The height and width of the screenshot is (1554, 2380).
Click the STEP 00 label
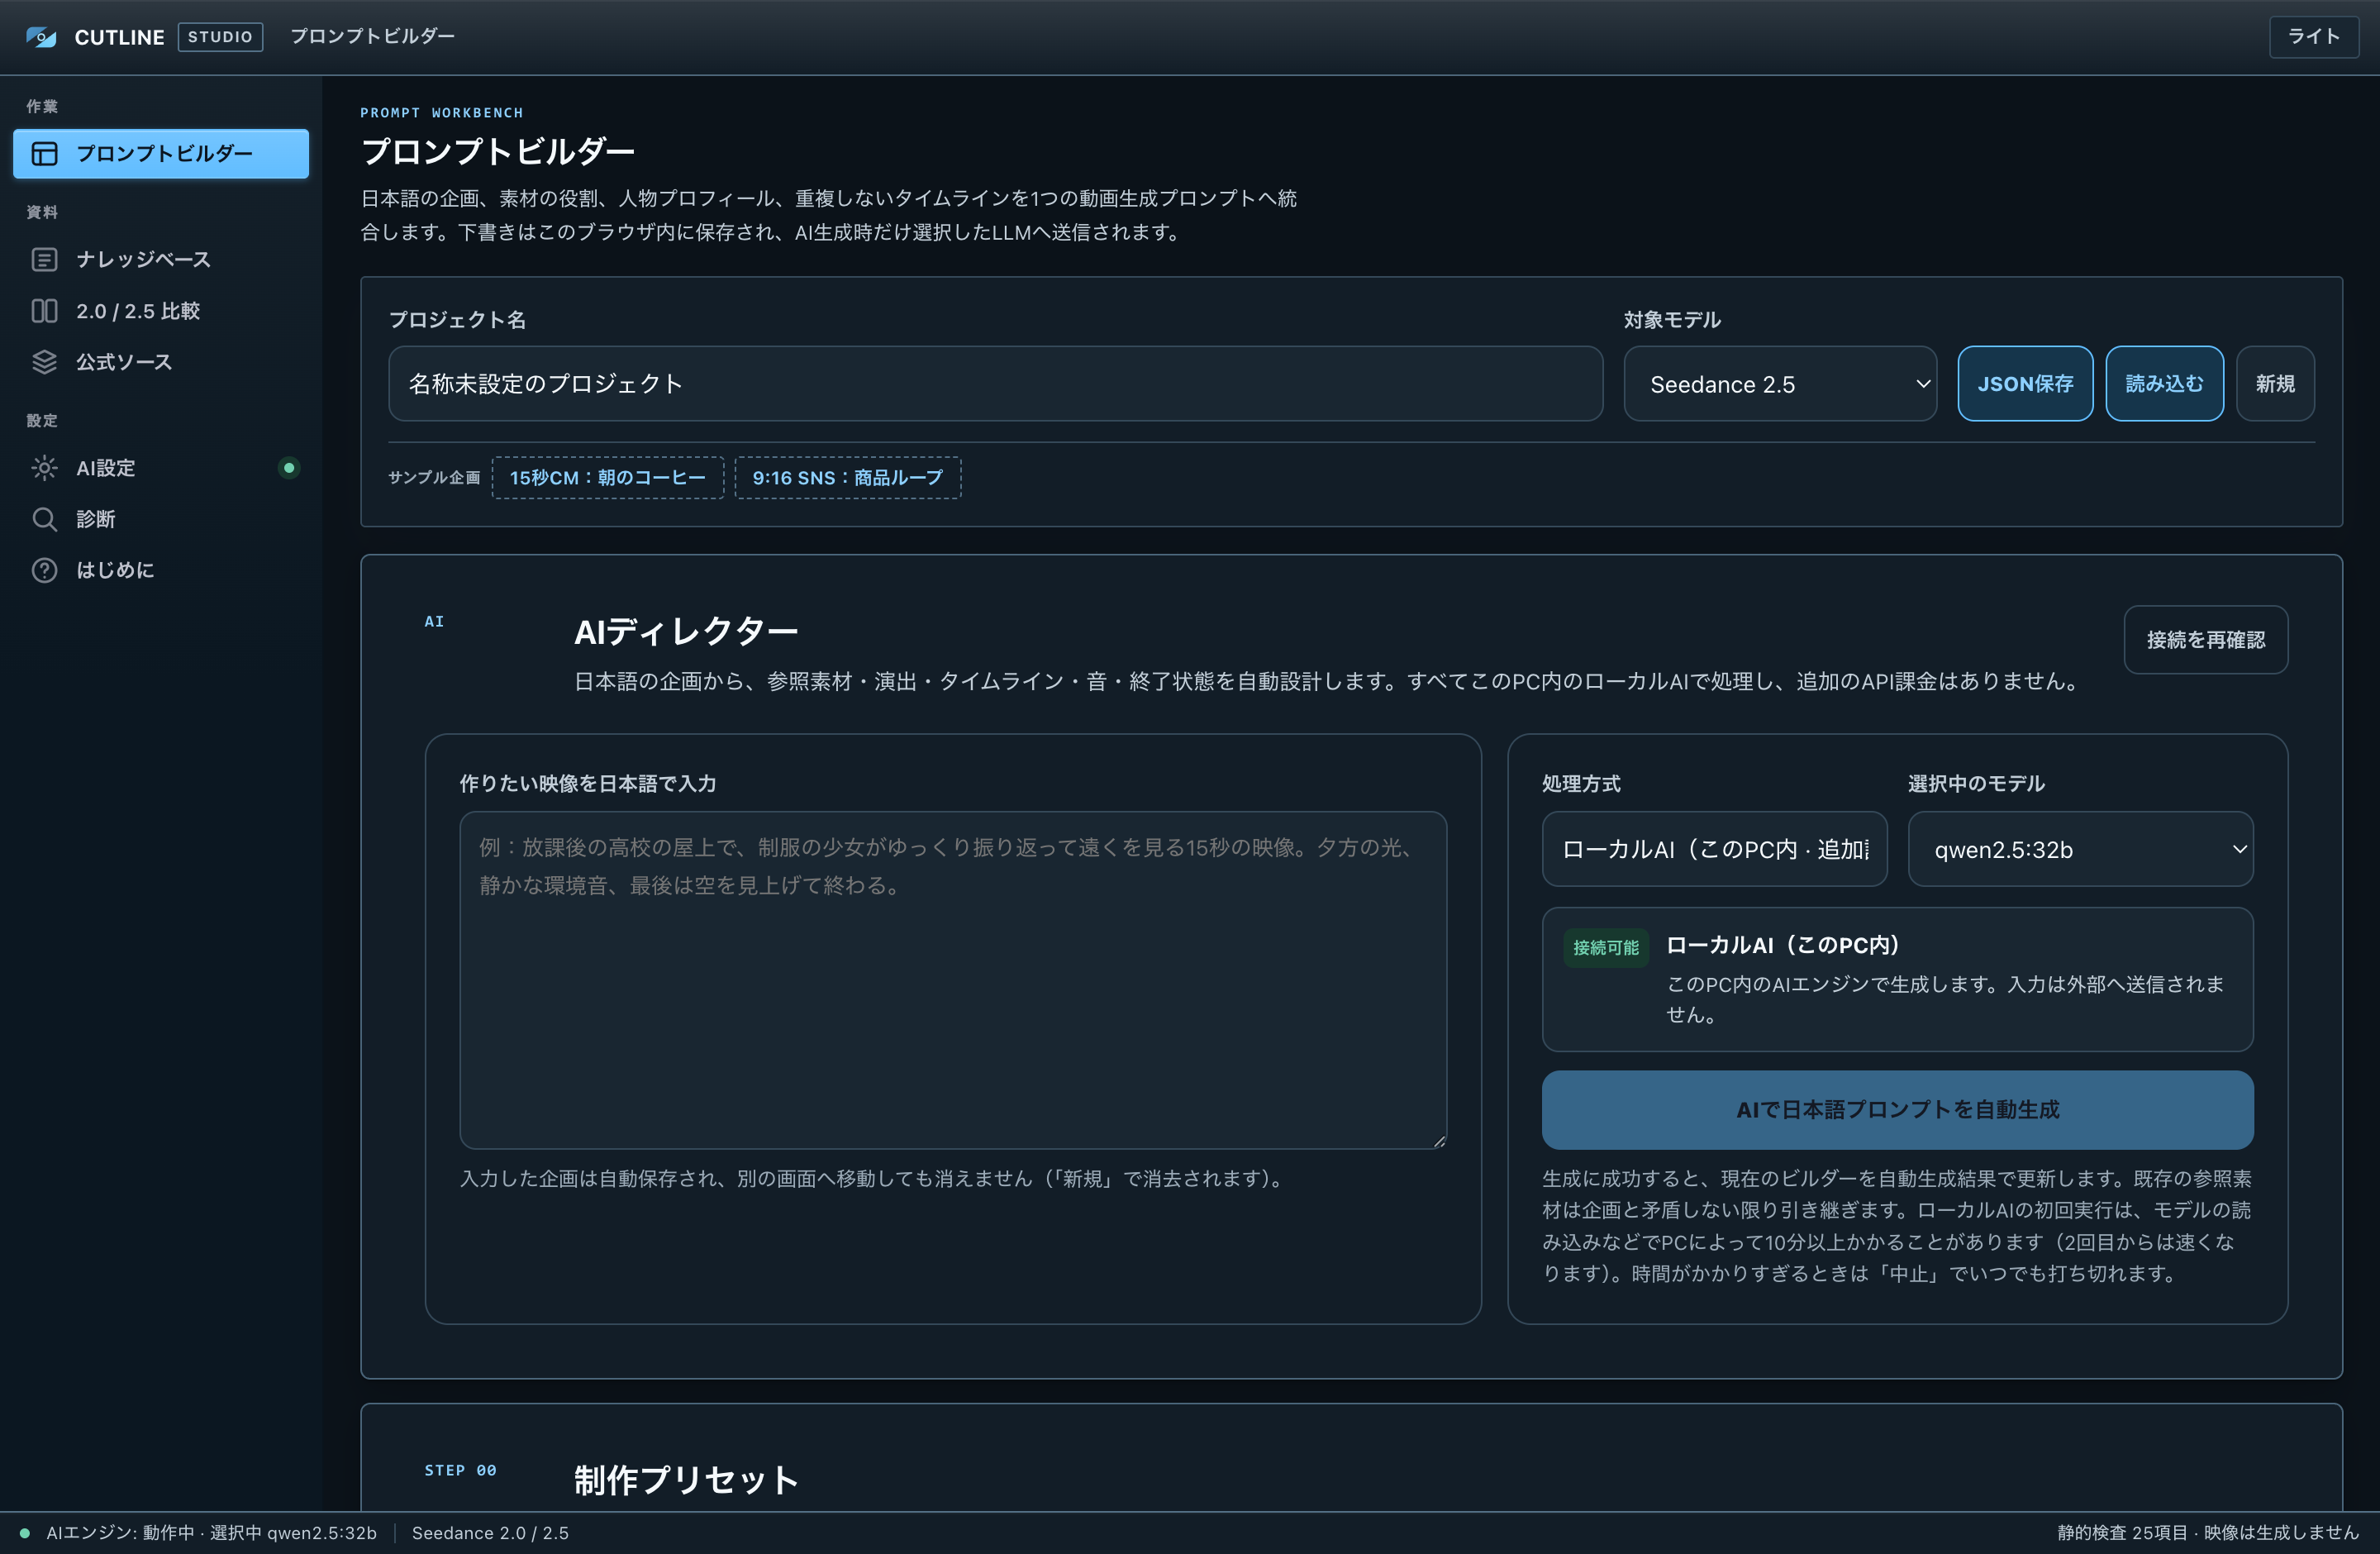[460, 1470]
